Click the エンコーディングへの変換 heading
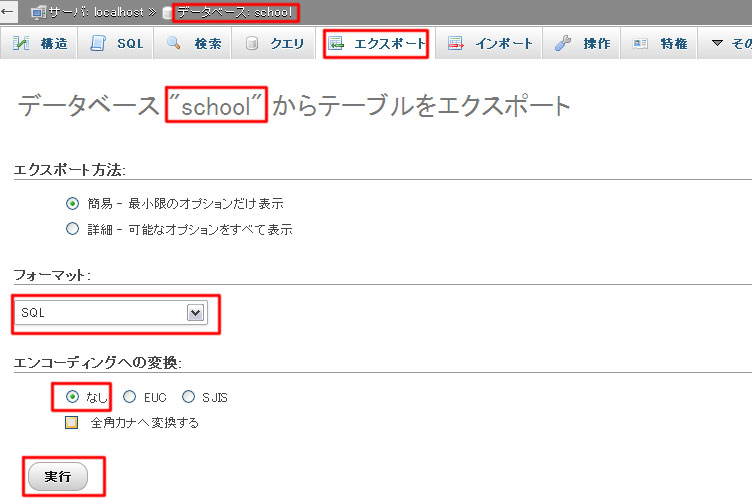This screenshot has height=499, width=752. coord(97,362)
